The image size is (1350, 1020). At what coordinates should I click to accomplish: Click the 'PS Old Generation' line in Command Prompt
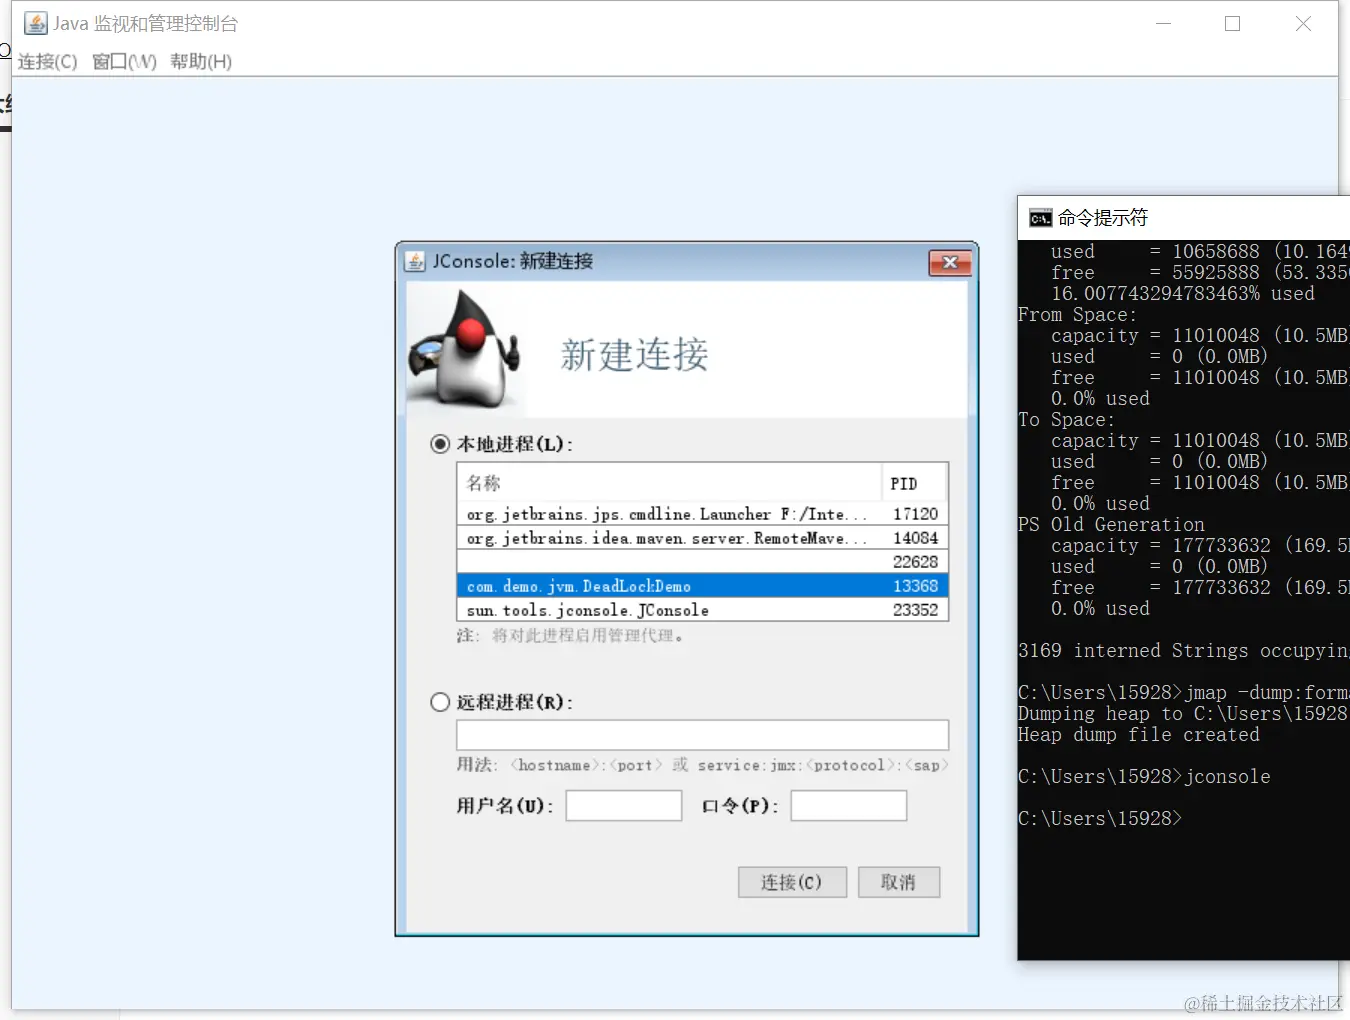coord(1111,525)
